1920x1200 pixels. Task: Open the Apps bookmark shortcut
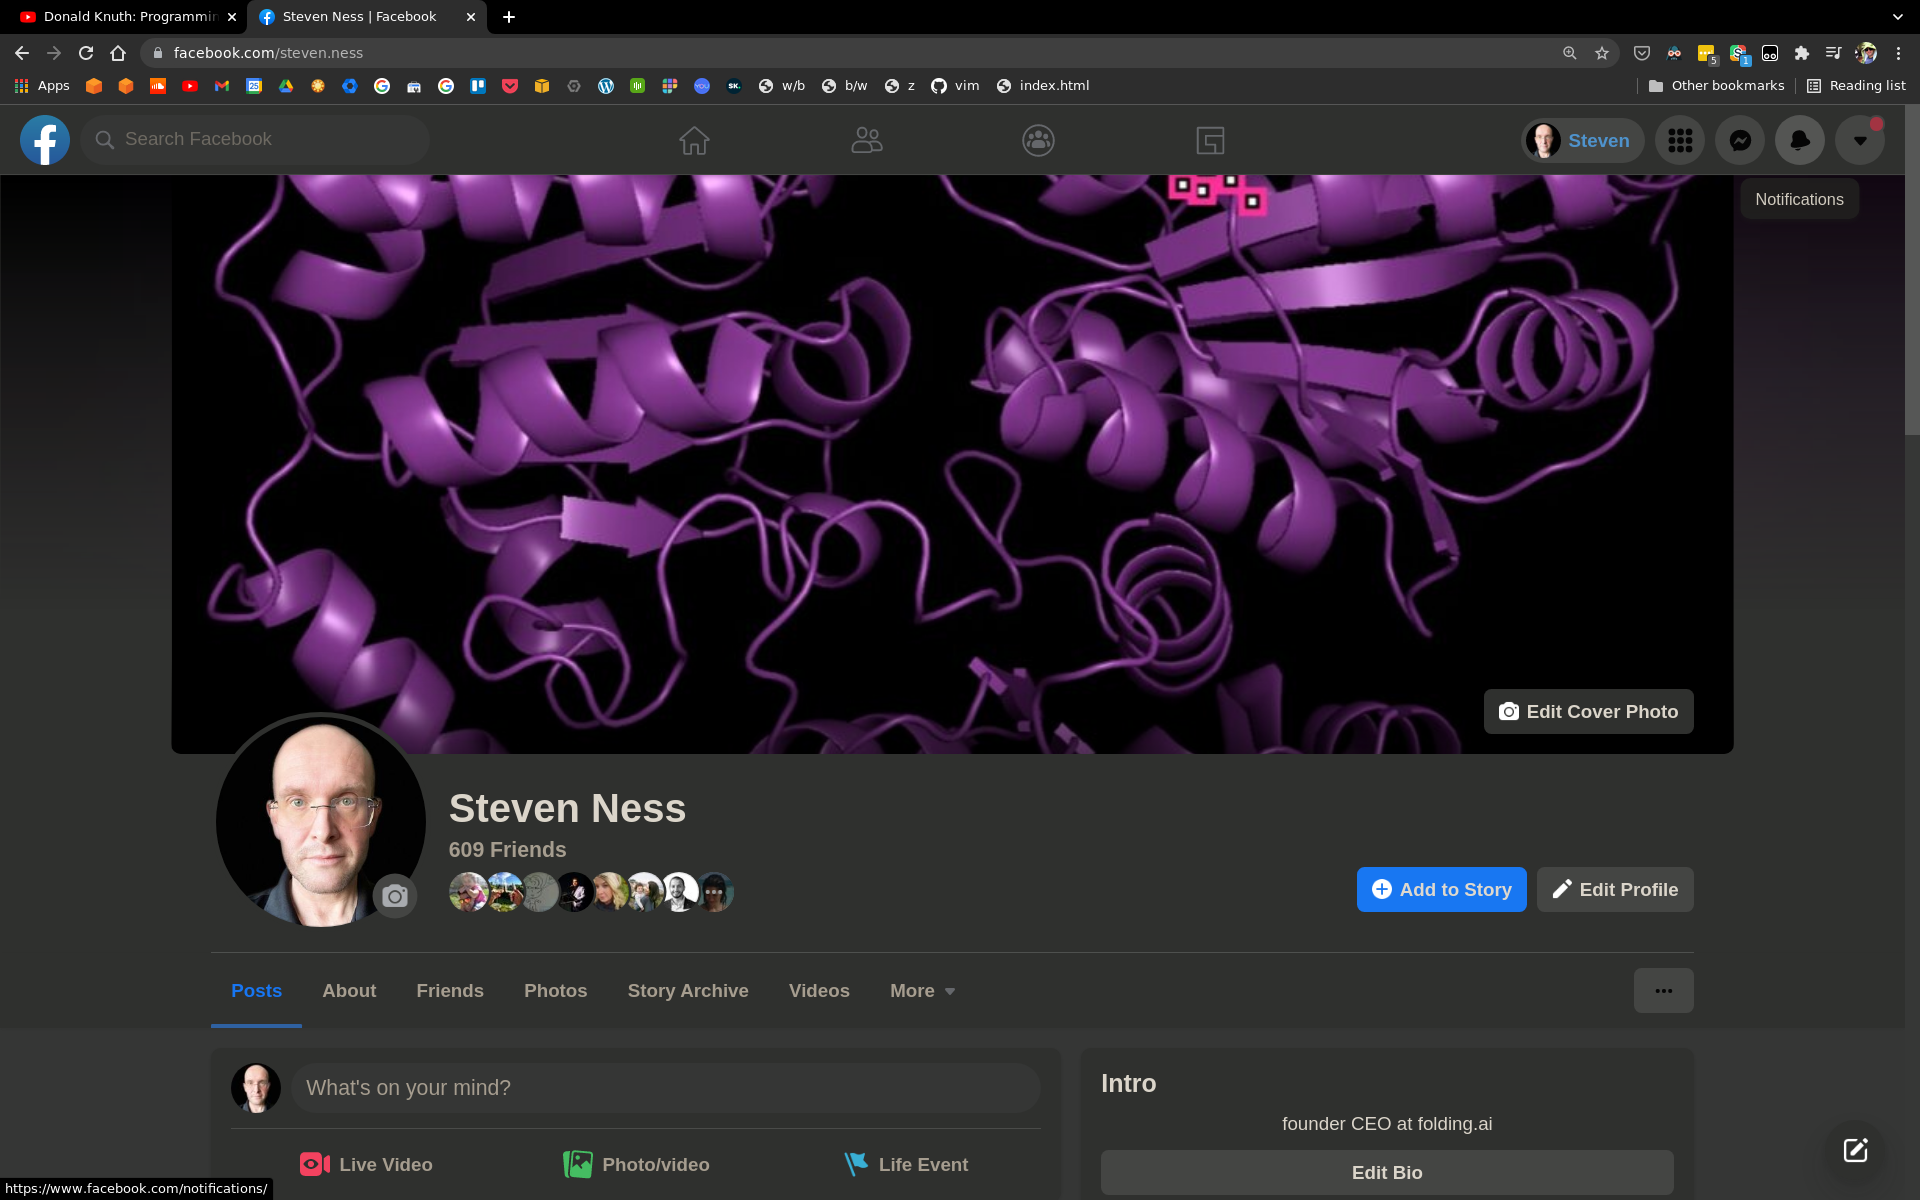tap(42, 86)
